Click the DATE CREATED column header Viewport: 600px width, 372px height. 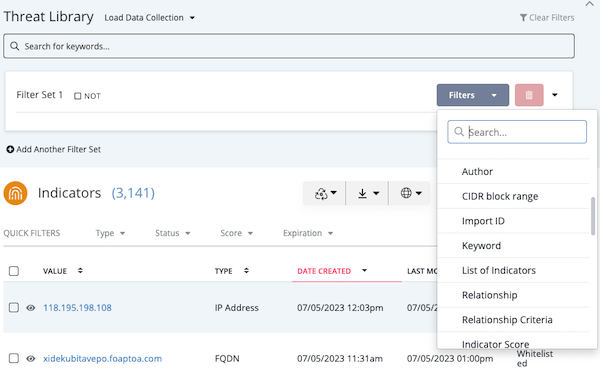pos(324,271)
